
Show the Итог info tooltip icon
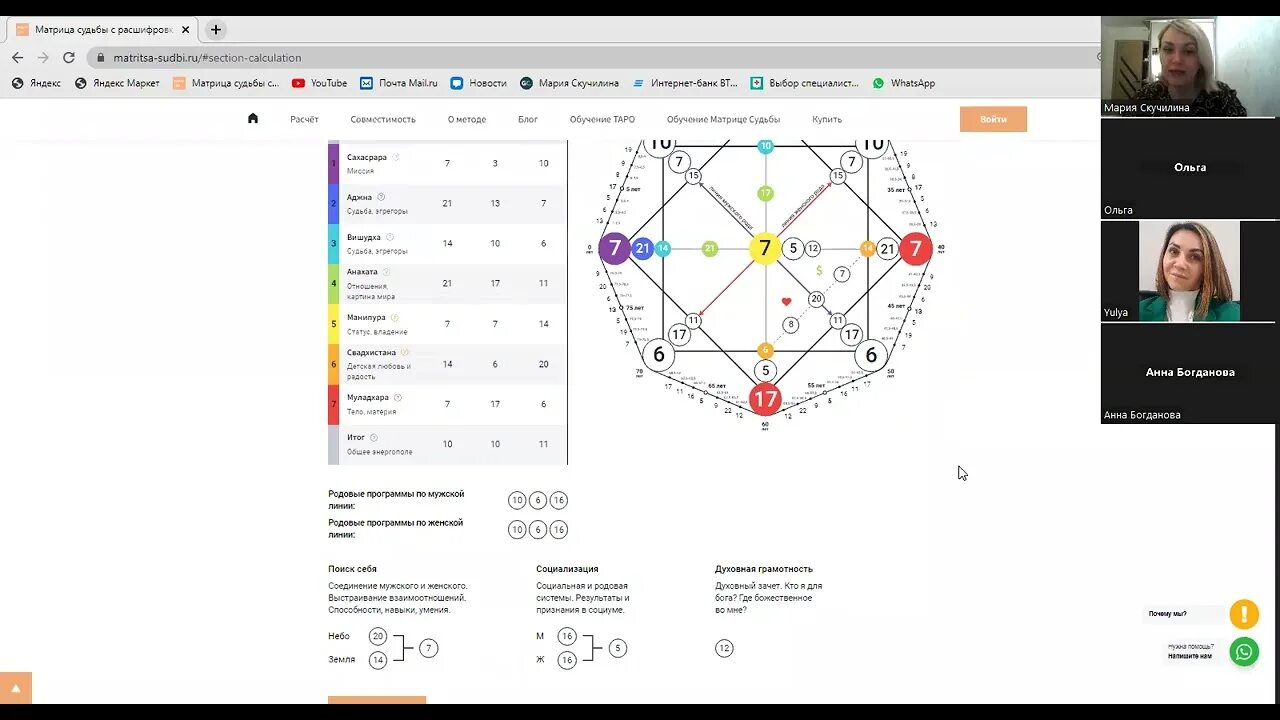pos(374,437)
